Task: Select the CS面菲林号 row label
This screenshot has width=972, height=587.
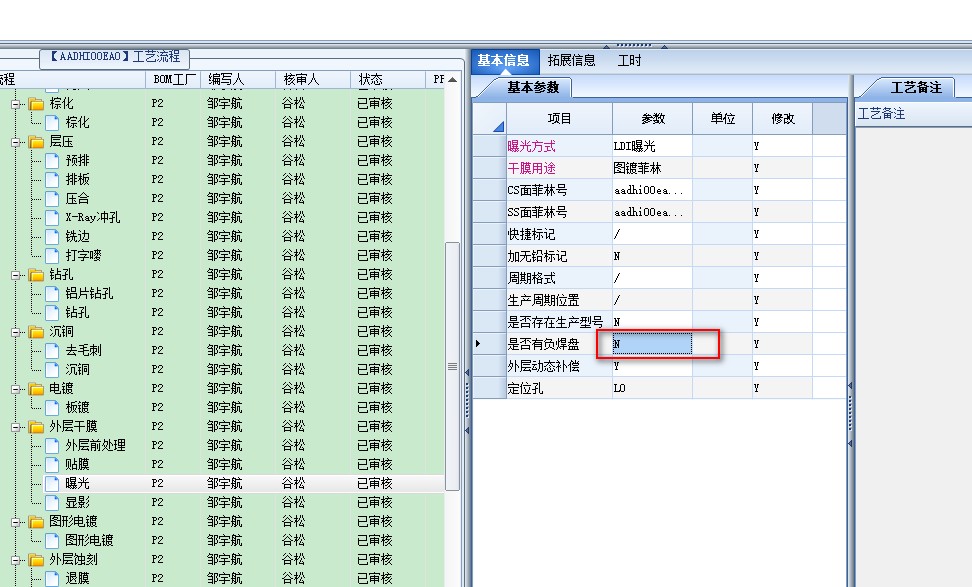Action: click(x=537, y=190)
